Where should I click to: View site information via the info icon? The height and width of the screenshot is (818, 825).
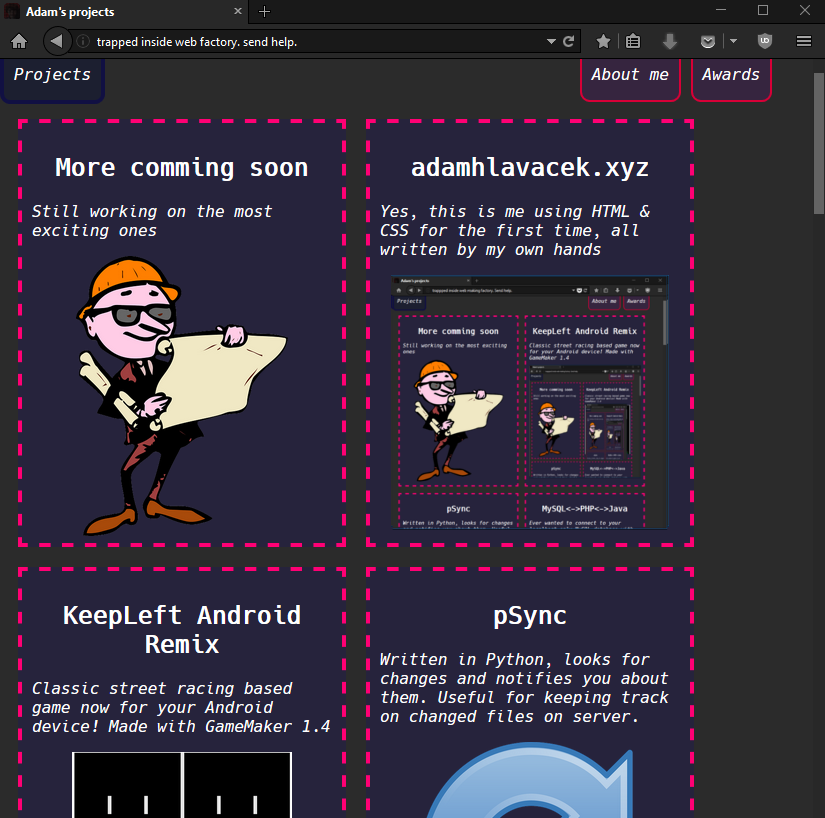81,41
